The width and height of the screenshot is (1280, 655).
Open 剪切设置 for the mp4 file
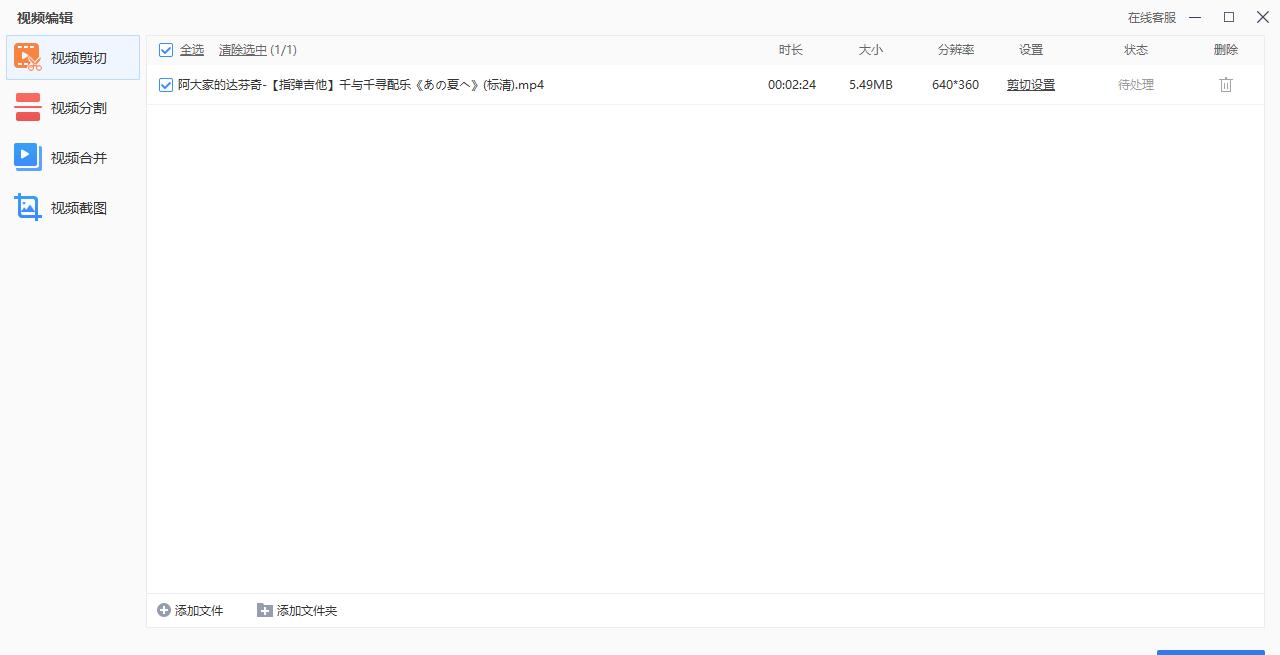(1031, 85)
